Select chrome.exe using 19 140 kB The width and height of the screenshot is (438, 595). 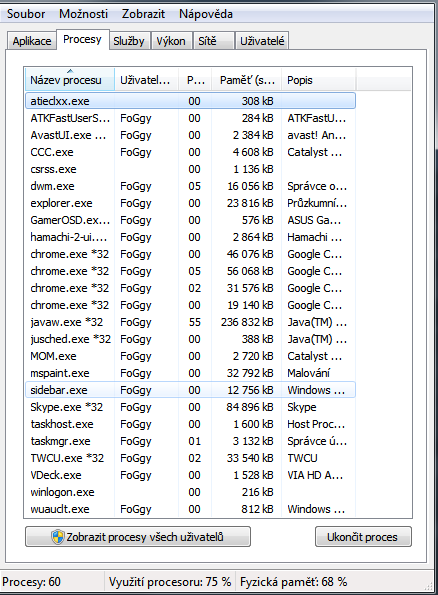pyautogui.click(x=190, y=305)
